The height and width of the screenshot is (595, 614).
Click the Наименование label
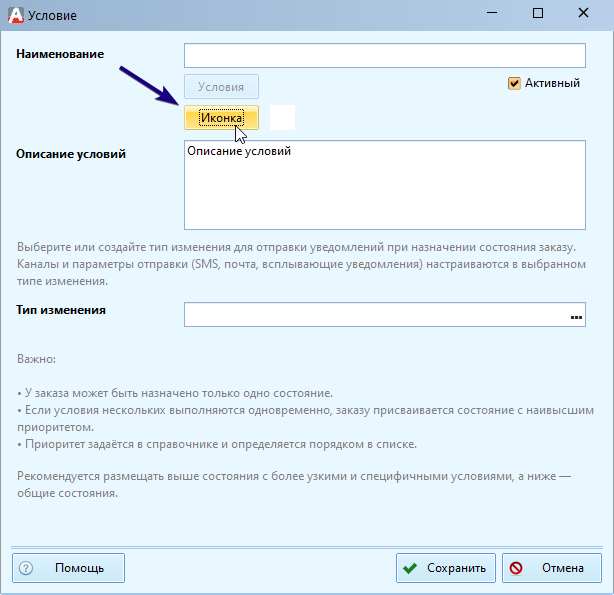tap(60, 54)
